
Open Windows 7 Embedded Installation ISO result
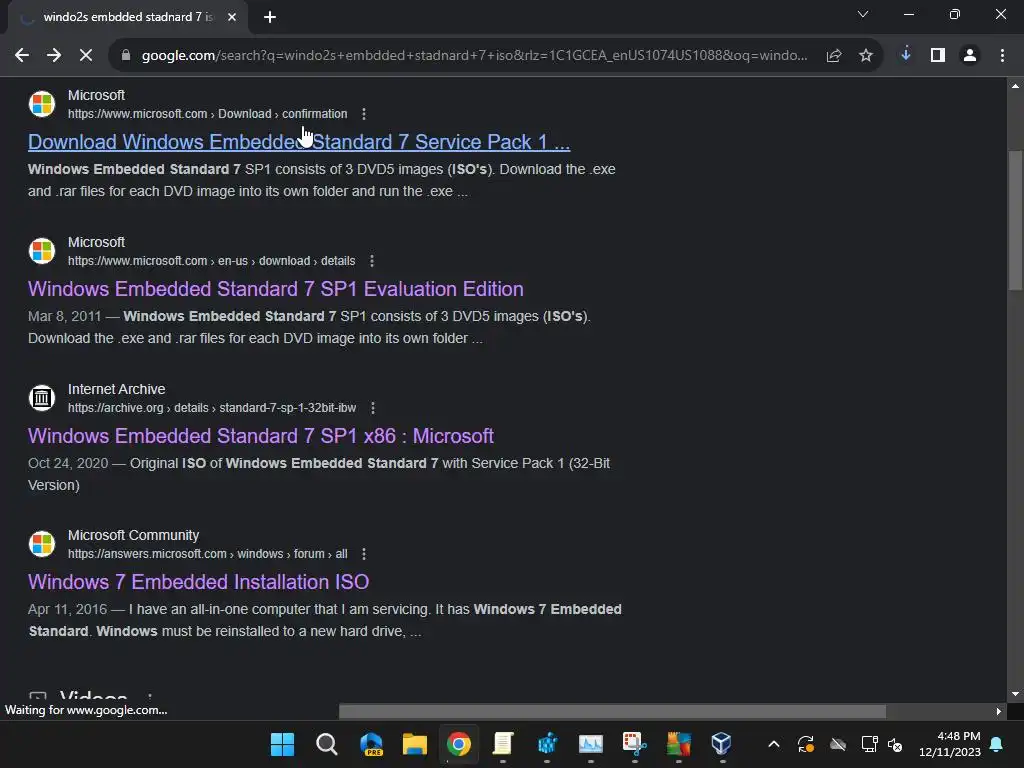coord(199,582)
